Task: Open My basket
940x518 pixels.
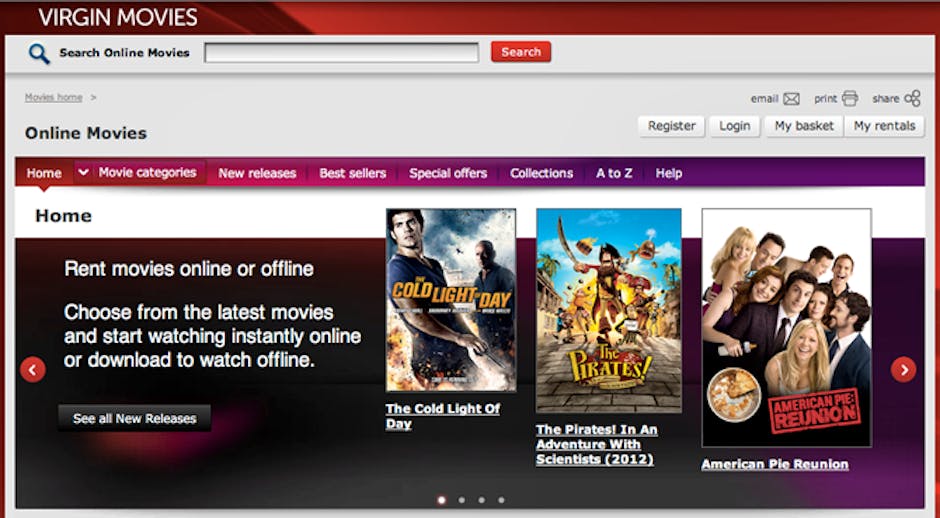Action: [803, 126]
